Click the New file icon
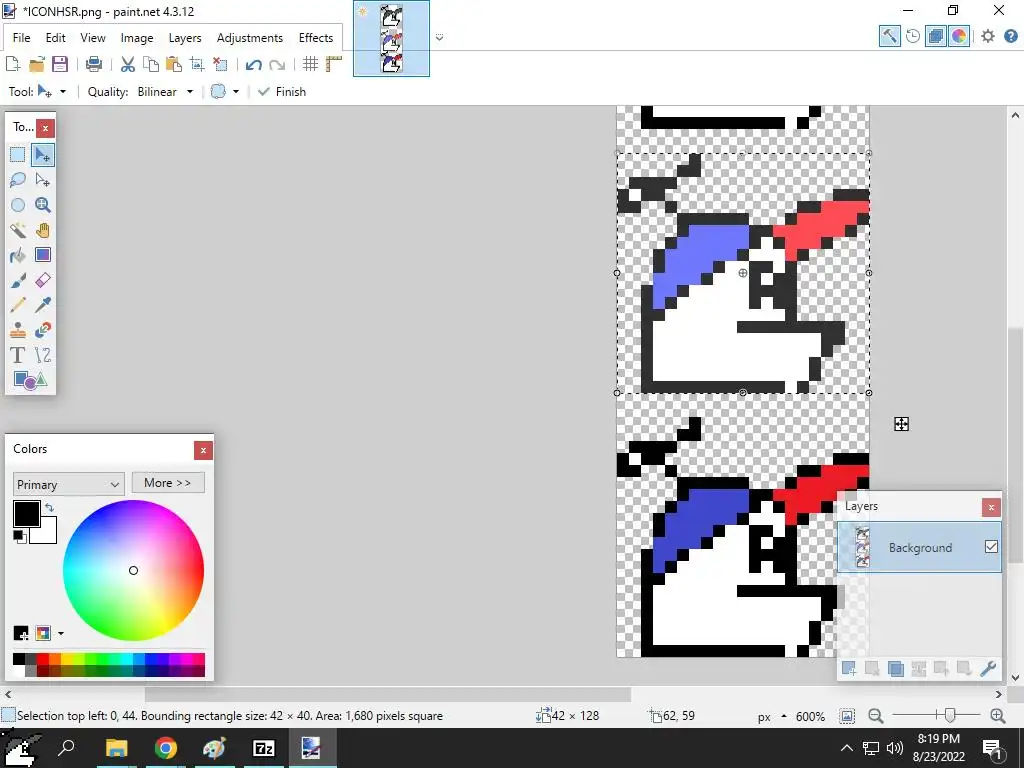Screen dimensions: 1024x768 click(x=12, y=64)
